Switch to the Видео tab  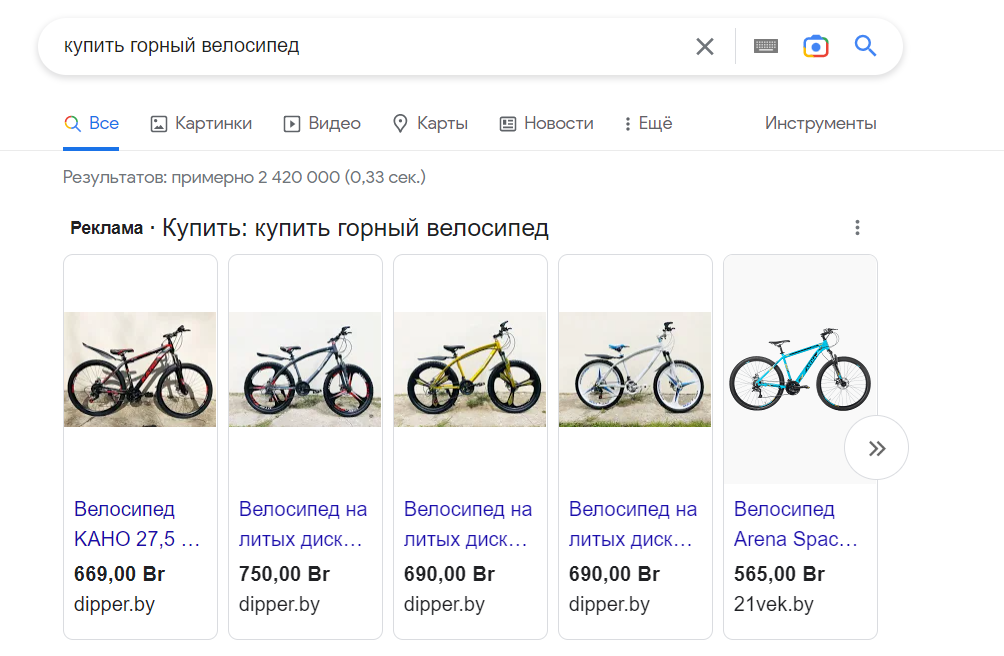click(x=322, y=124)
